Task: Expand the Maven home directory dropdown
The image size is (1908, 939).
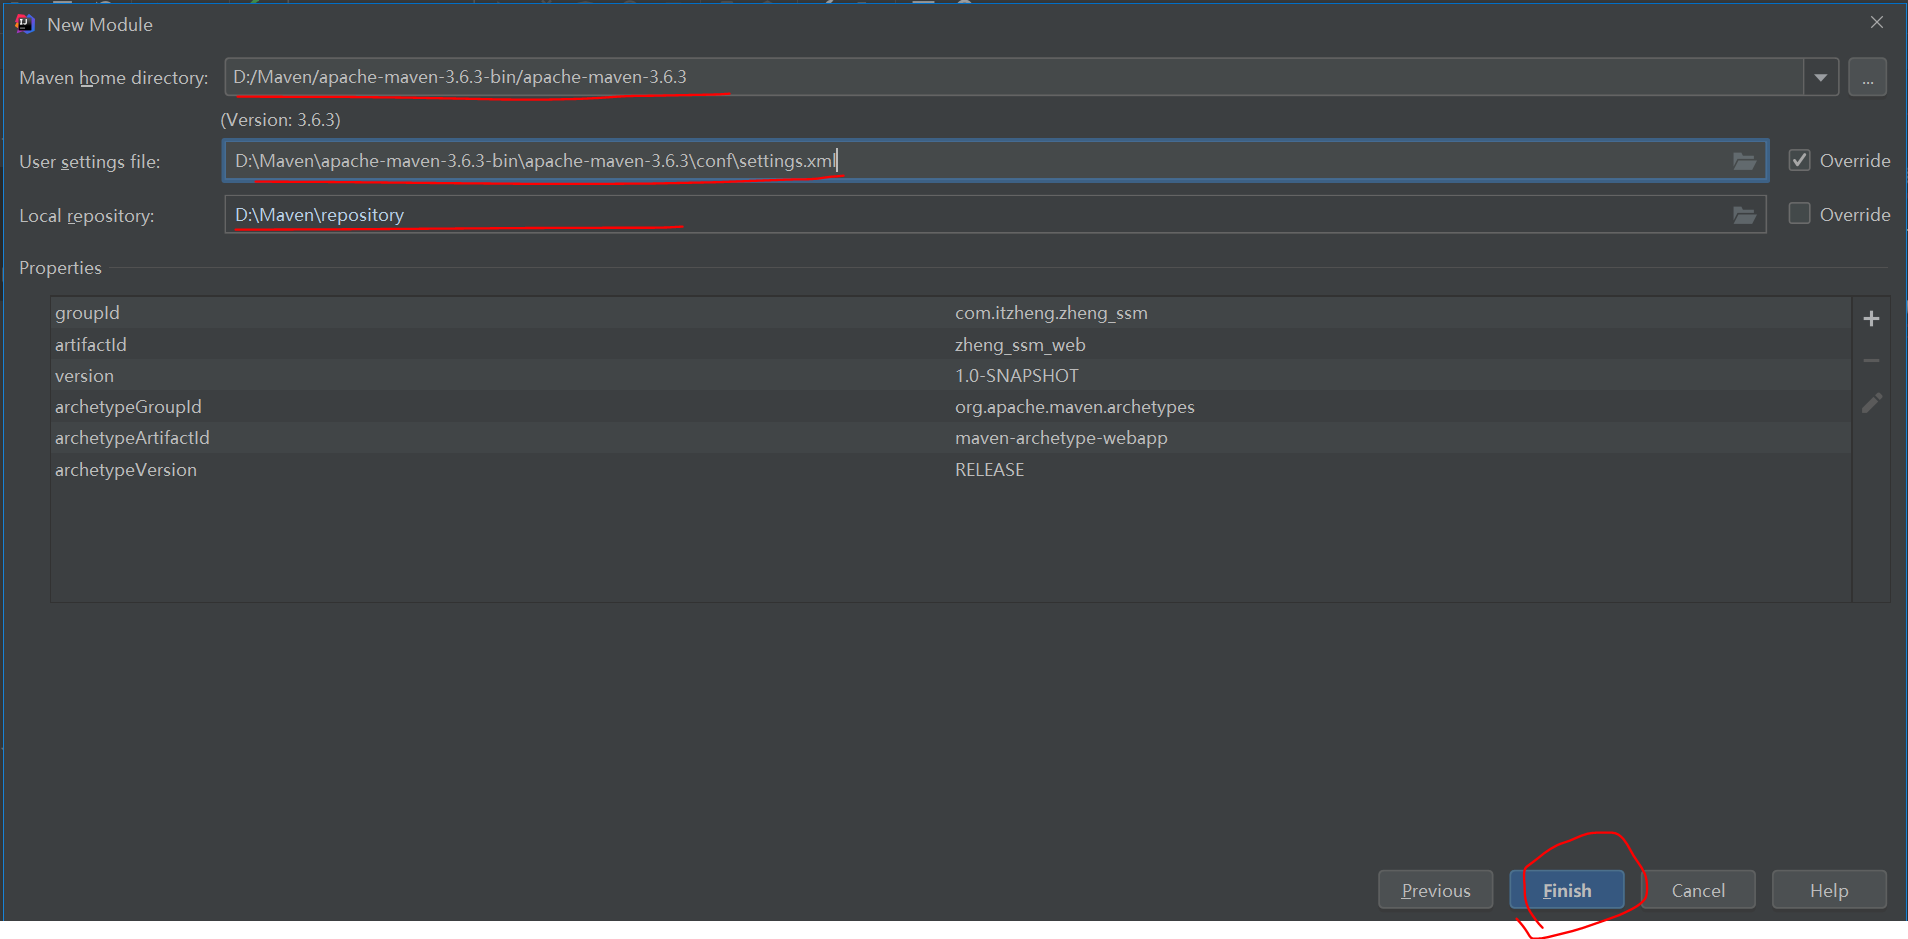Action: pos(1821,77)
